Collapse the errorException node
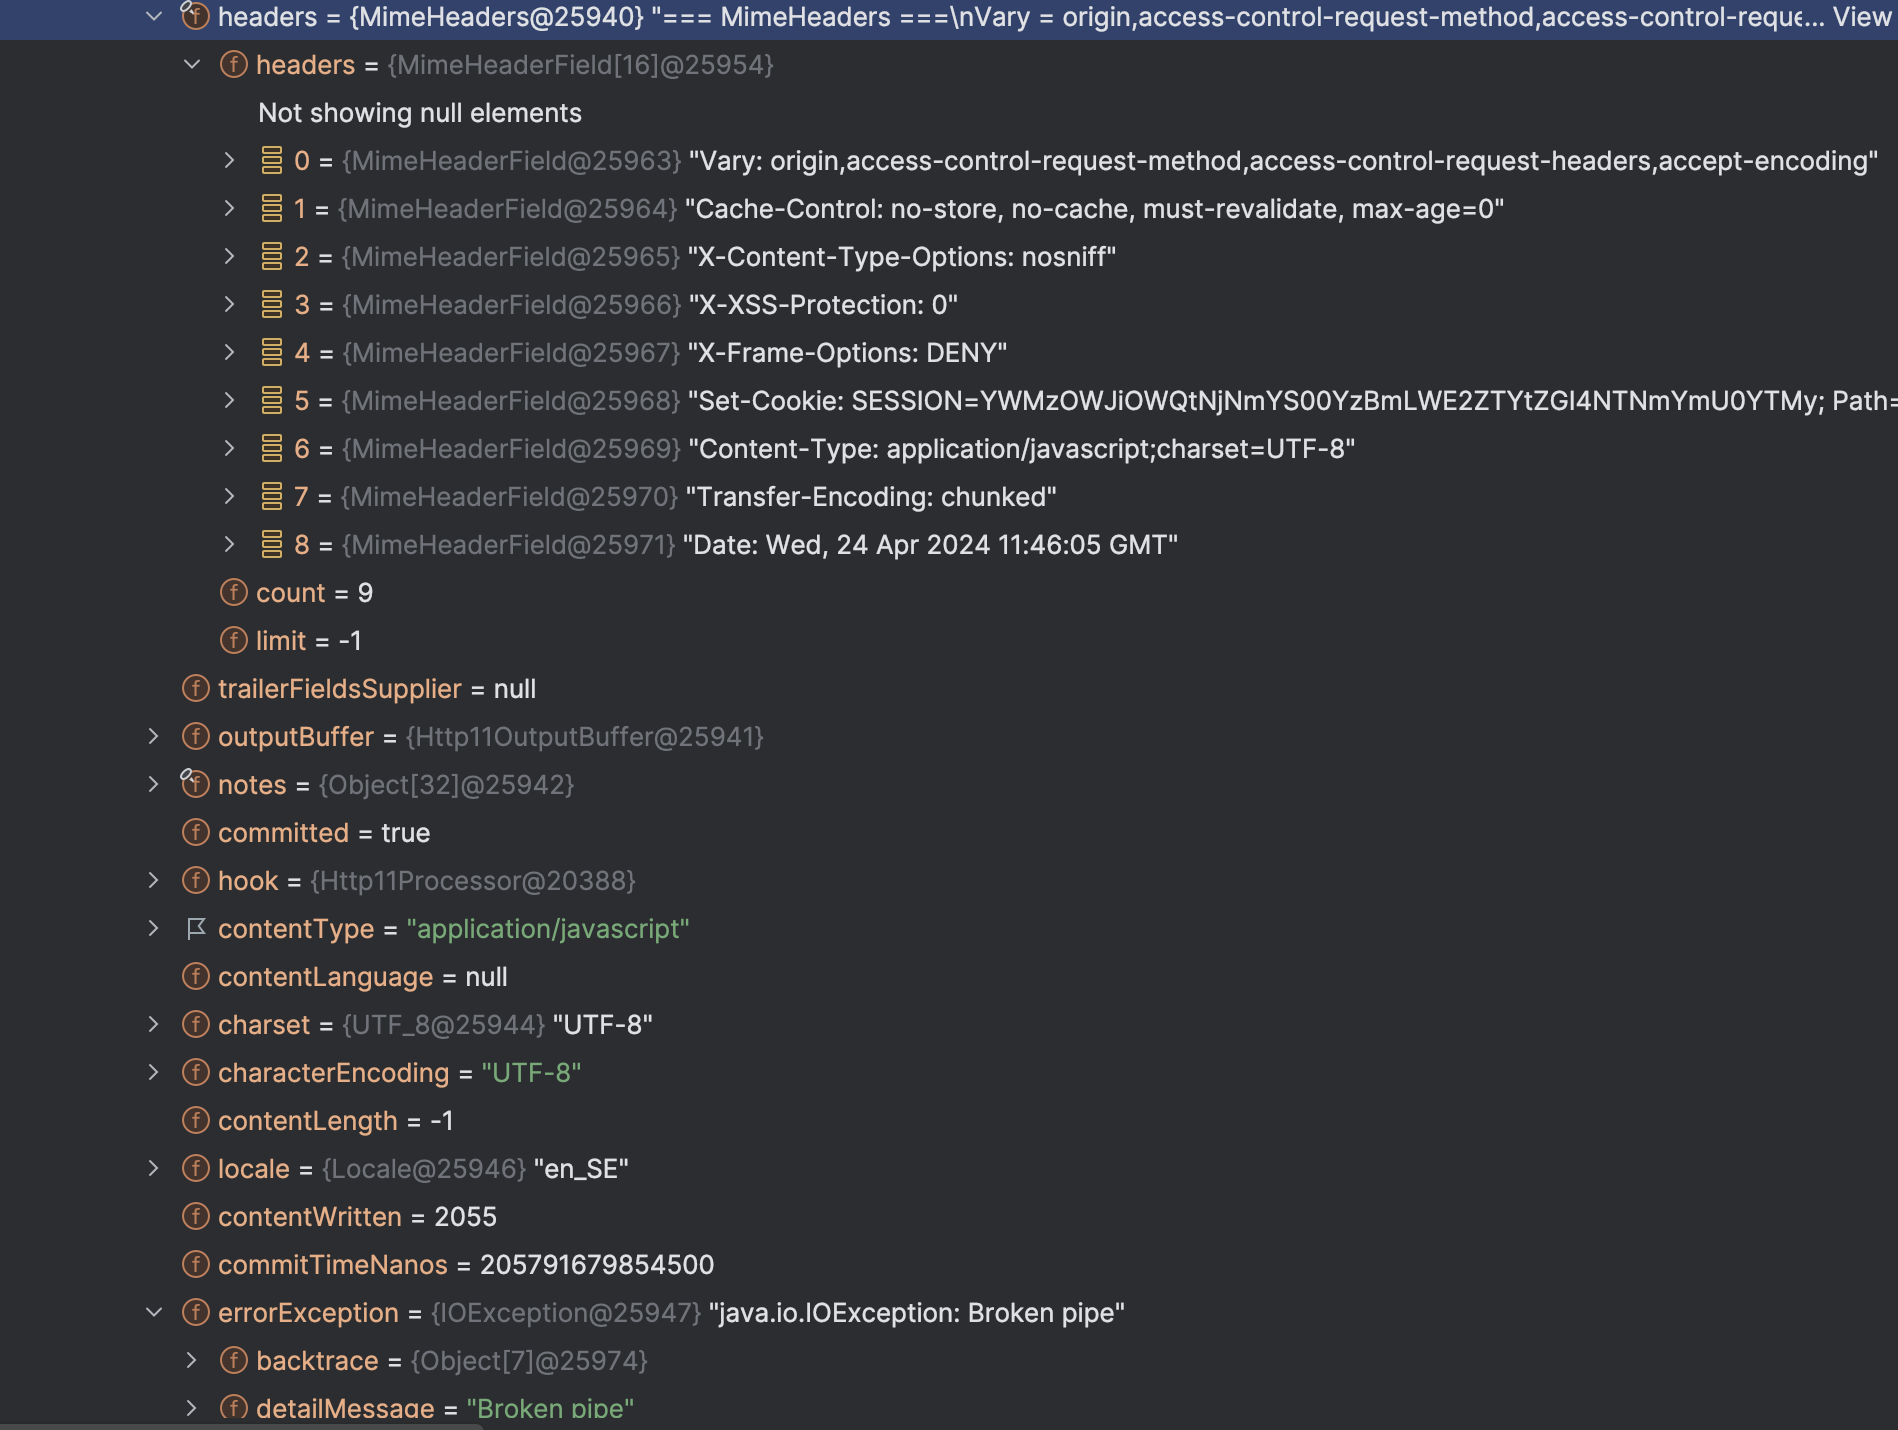Image resolution: width=1898 pixels, height=1430 pixels. point(152,1312)
